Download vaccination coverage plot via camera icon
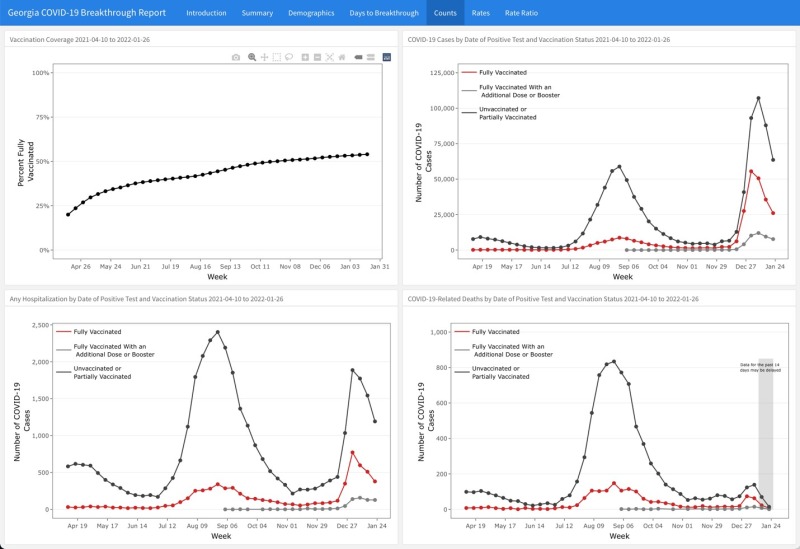 pos(236,57)
